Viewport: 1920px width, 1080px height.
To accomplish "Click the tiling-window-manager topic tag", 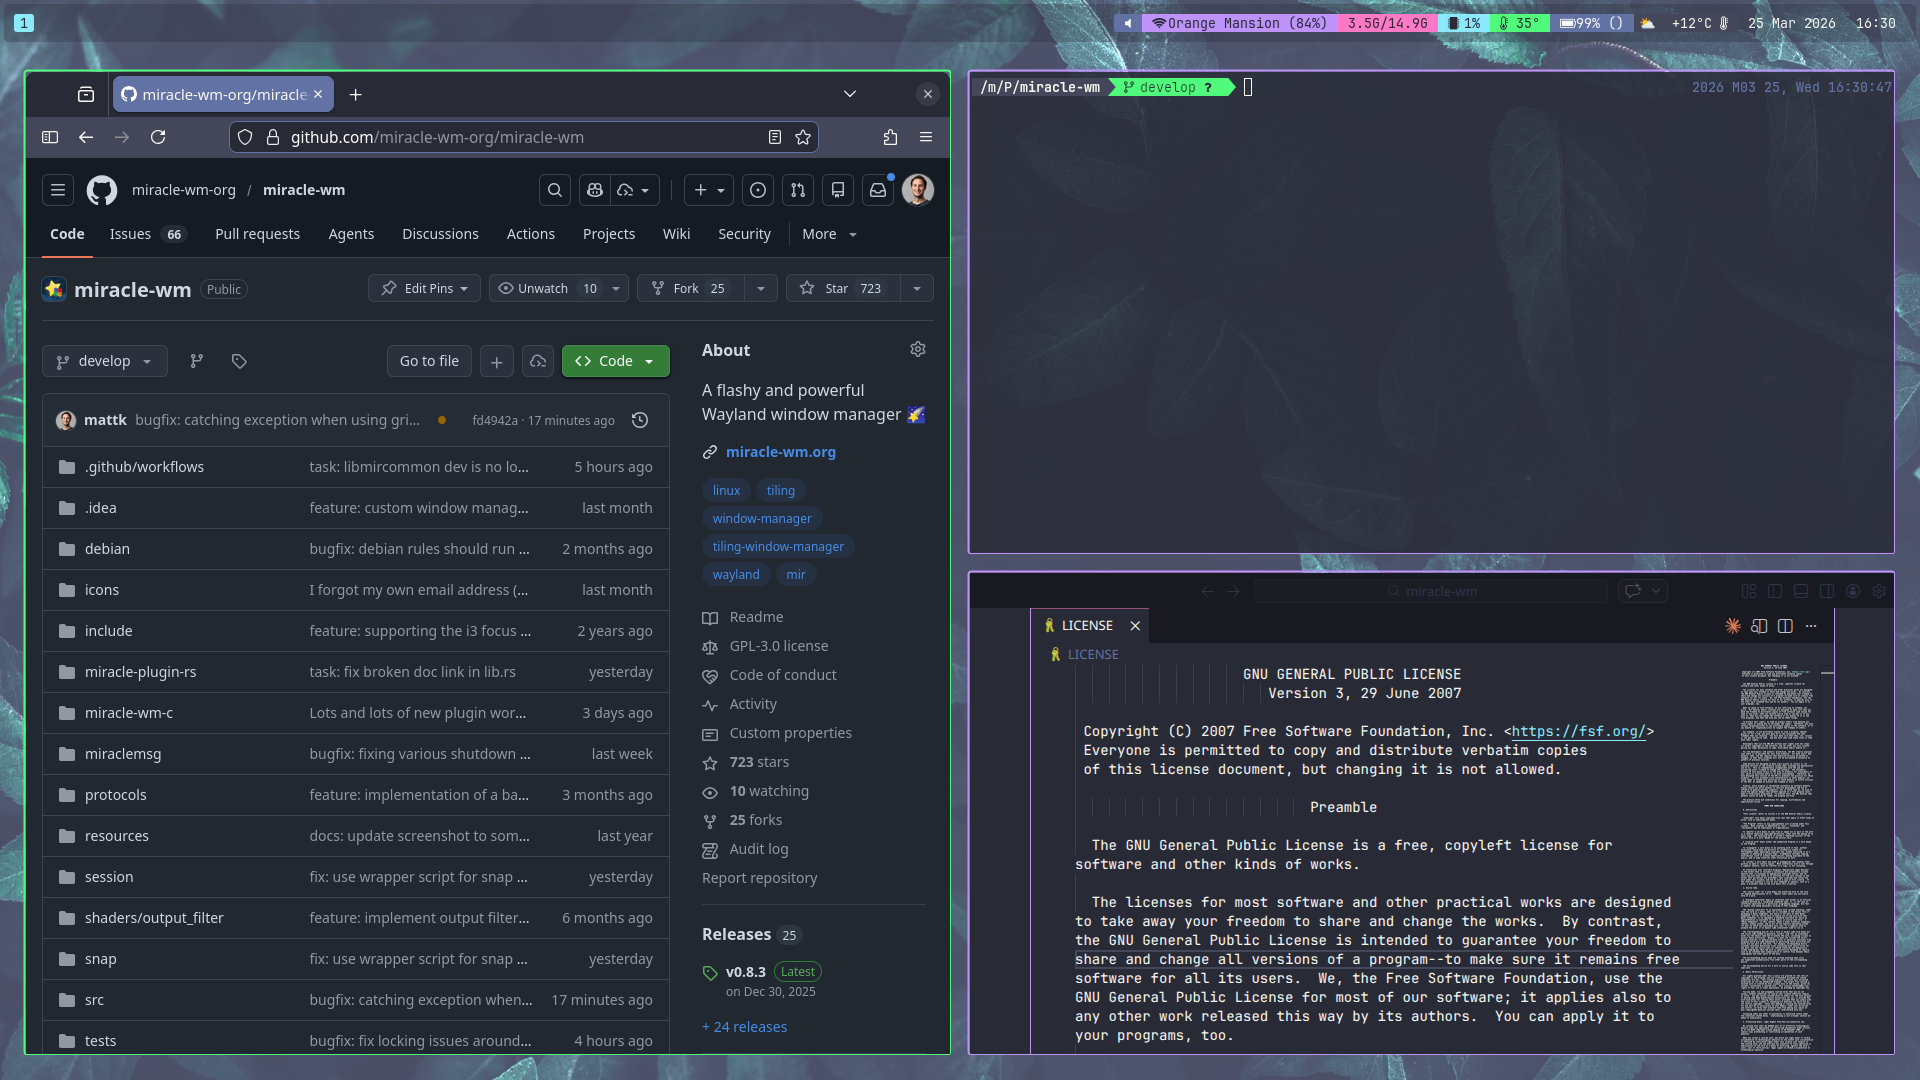I will tap(778, 547).
